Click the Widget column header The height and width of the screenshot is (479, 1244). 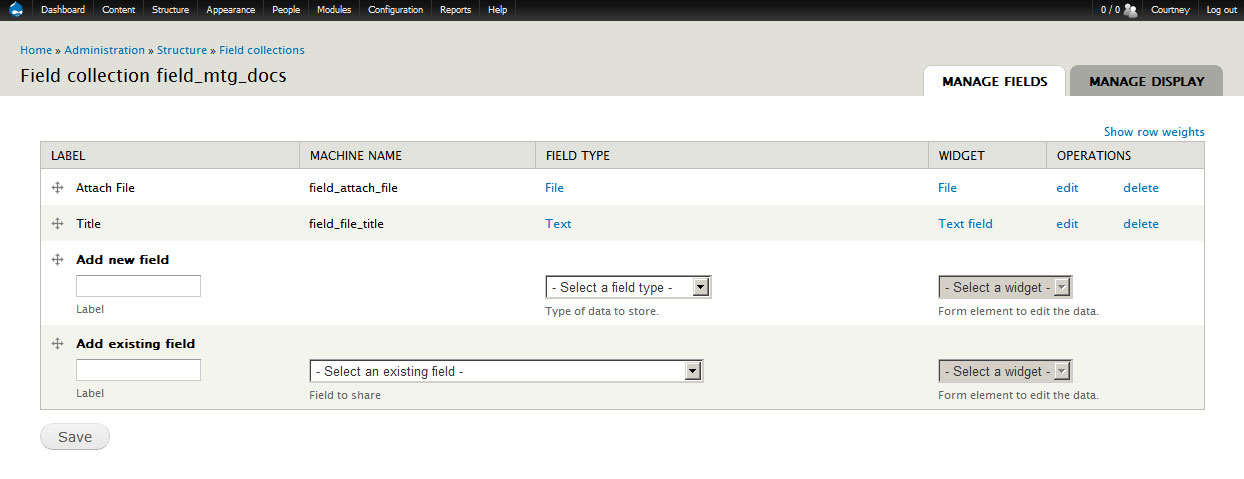pyautogui.click(x=961, y=156)
